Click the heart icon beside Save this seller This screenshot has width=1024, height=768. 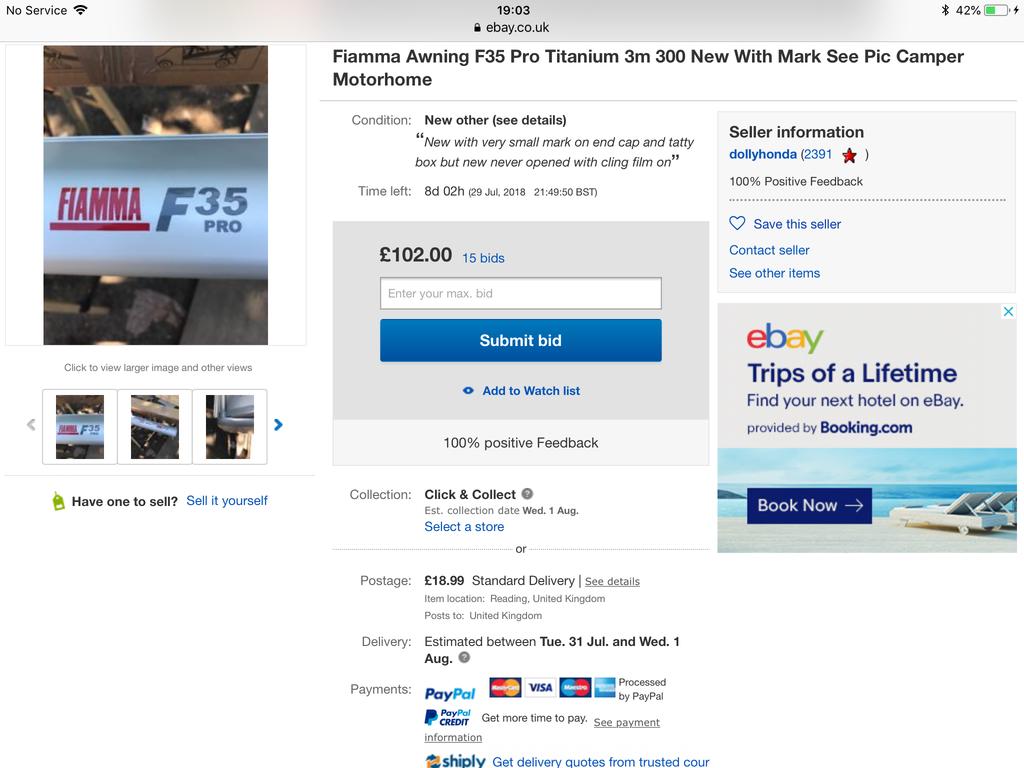point(737,223)
